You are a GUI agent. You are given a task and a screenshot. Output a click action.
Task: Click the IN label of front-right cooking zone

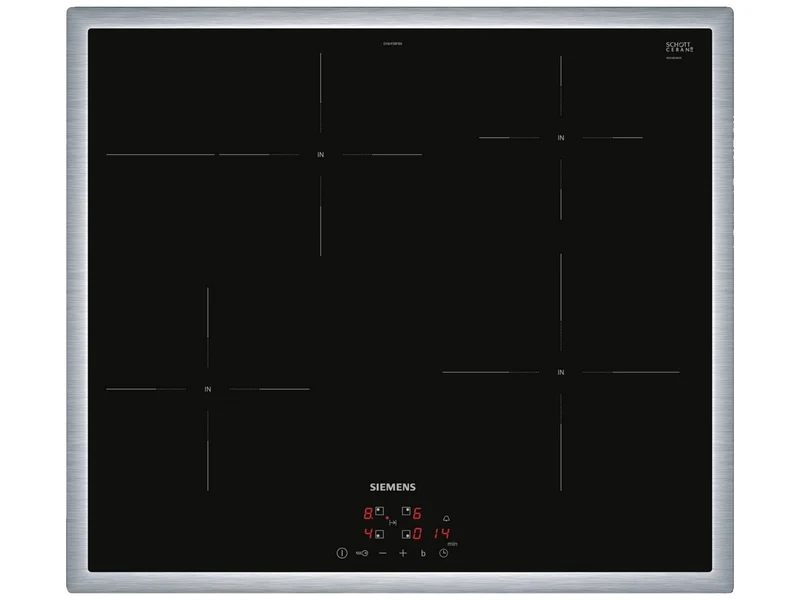561,372
